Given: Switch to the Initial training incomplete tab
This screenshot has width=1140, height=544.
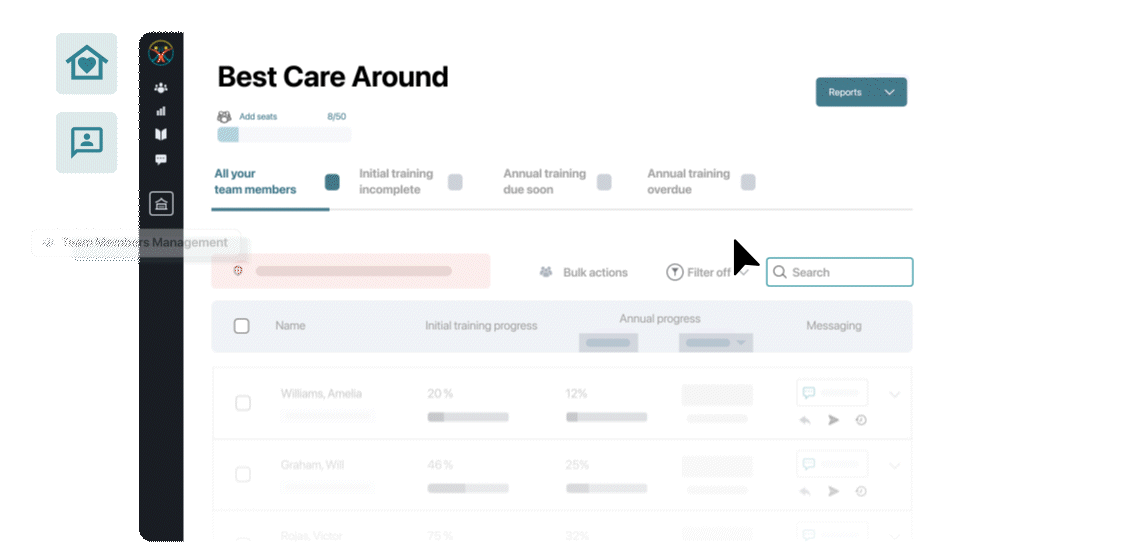Looking at the screenshot, I should pos(396,181).
